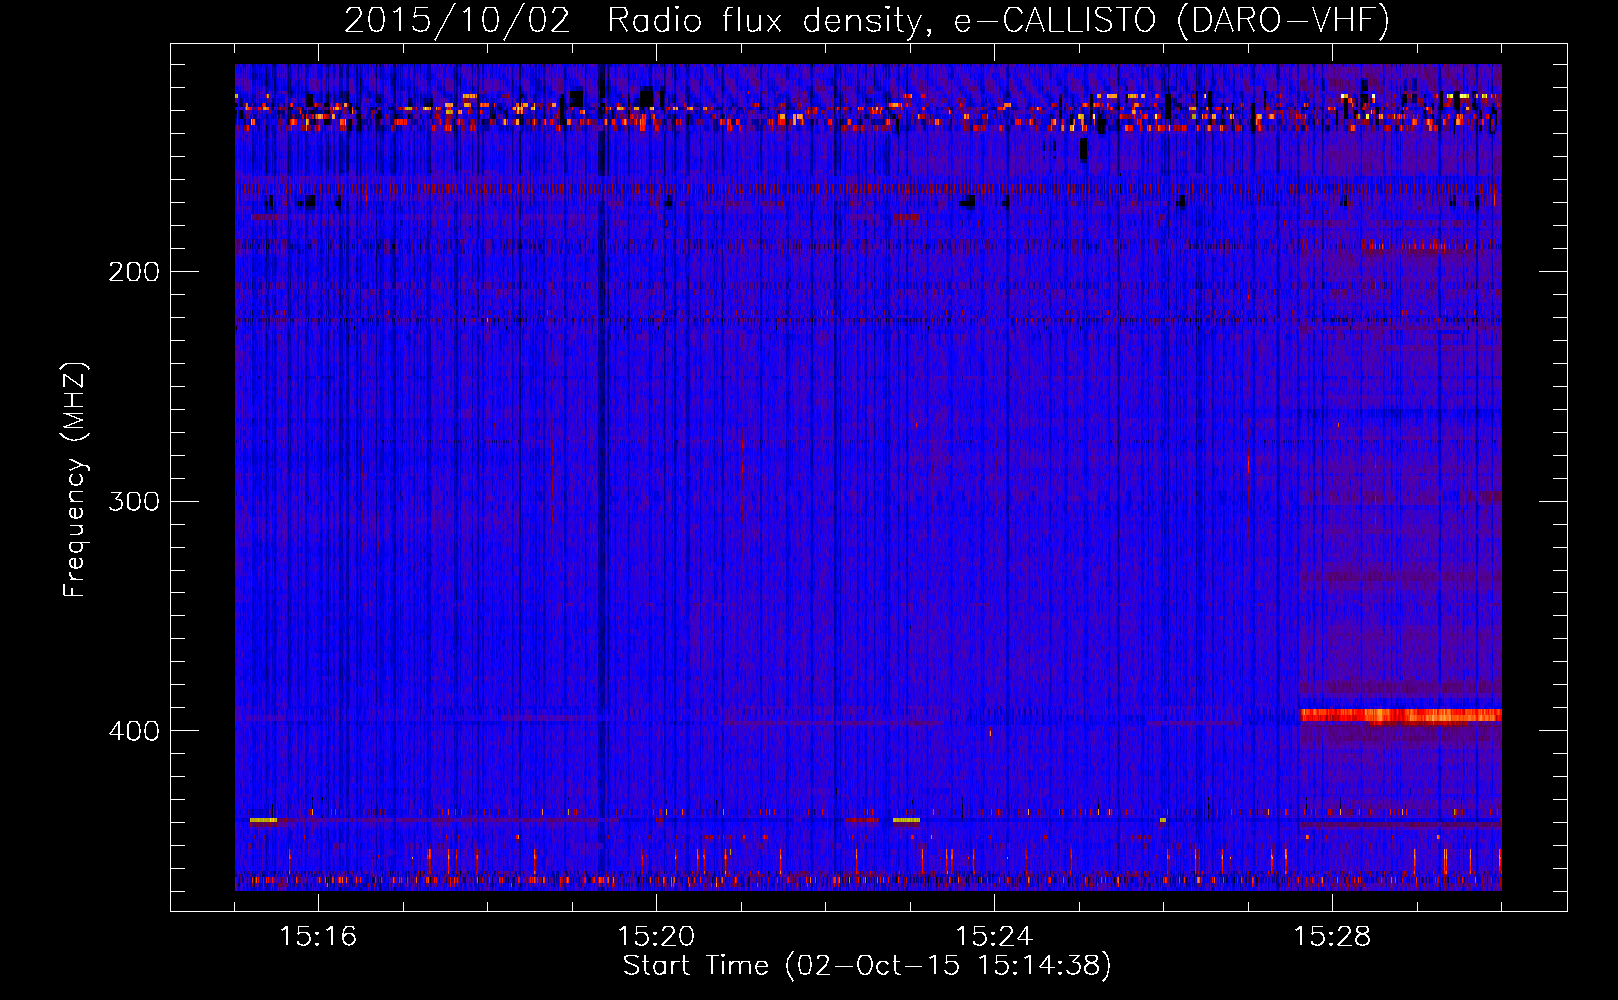This screenshot has height=1000, width=1618.
Task: Click the yellow dash near 440 MHz at spectrogram start
Action: click(263, 820)
